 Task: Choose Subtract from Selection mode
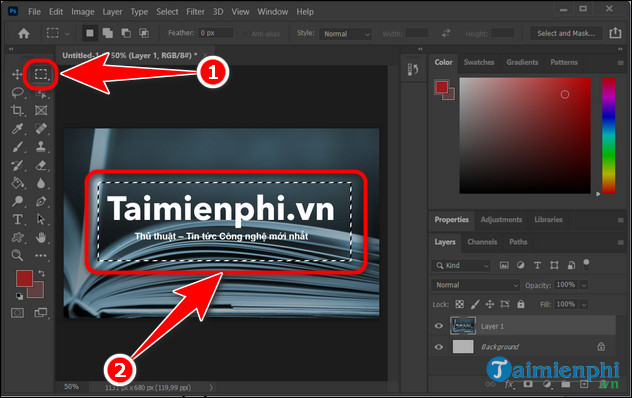[126, 33]
